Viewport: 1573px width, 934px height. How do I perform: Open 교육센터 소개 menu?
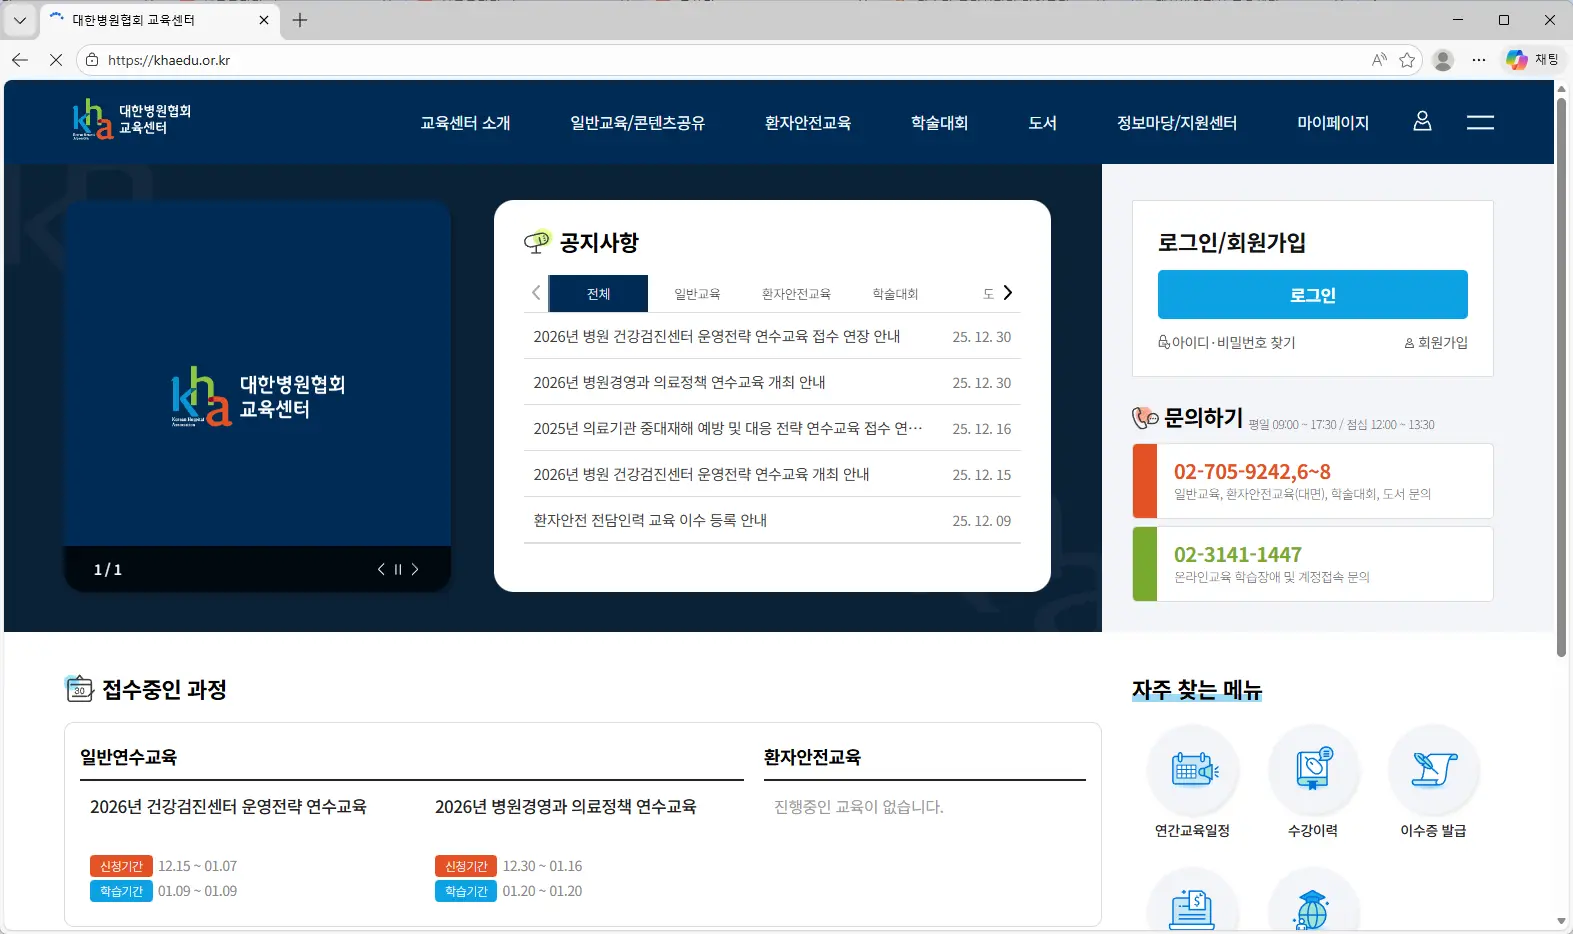[x=465, y=122]
